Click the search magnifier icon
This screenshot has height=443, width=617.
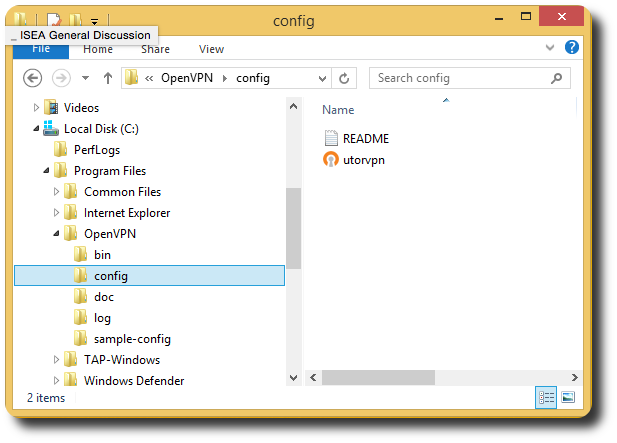coord(556,78)
